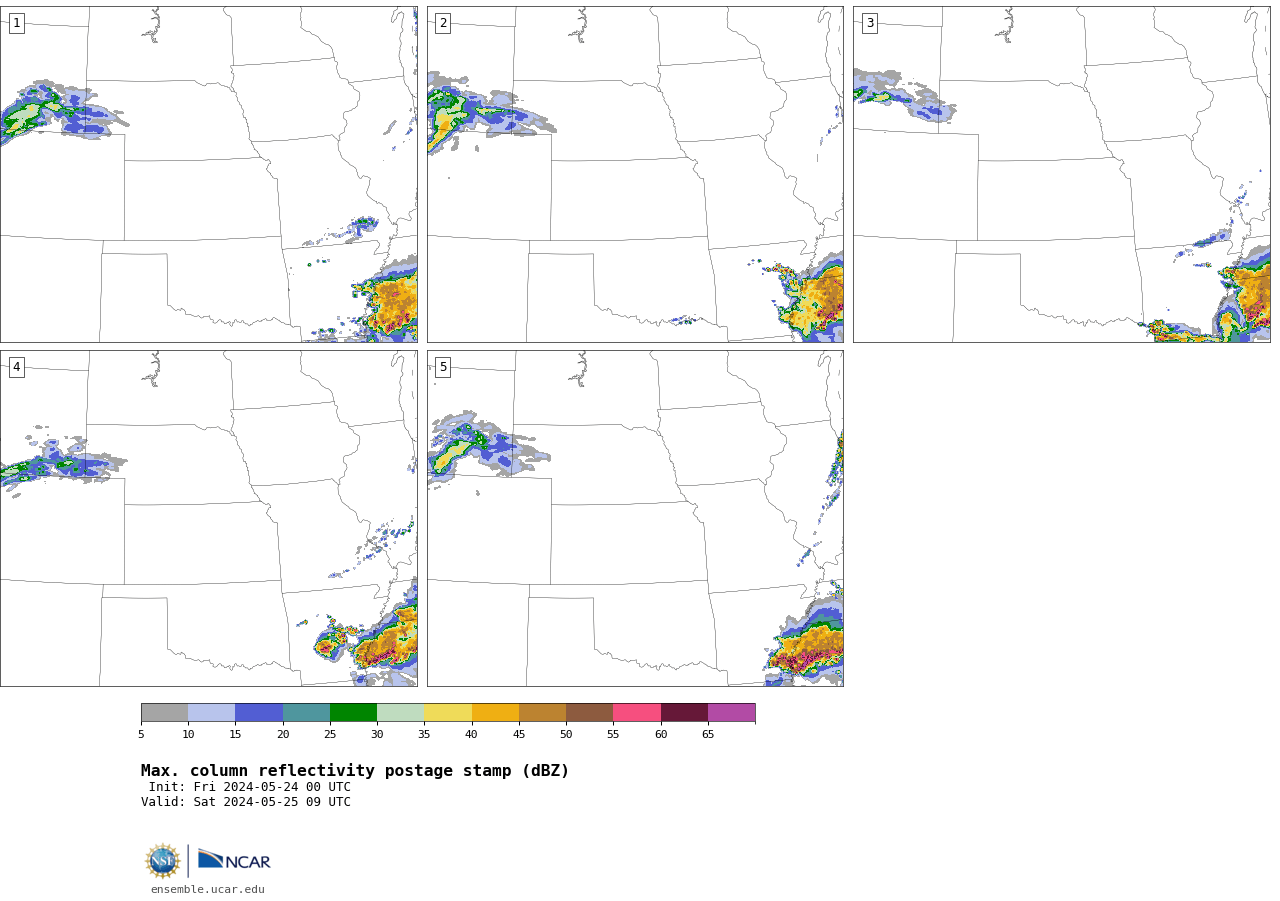Open ensemble member 1 reflectivity map

tap(209, 174)
